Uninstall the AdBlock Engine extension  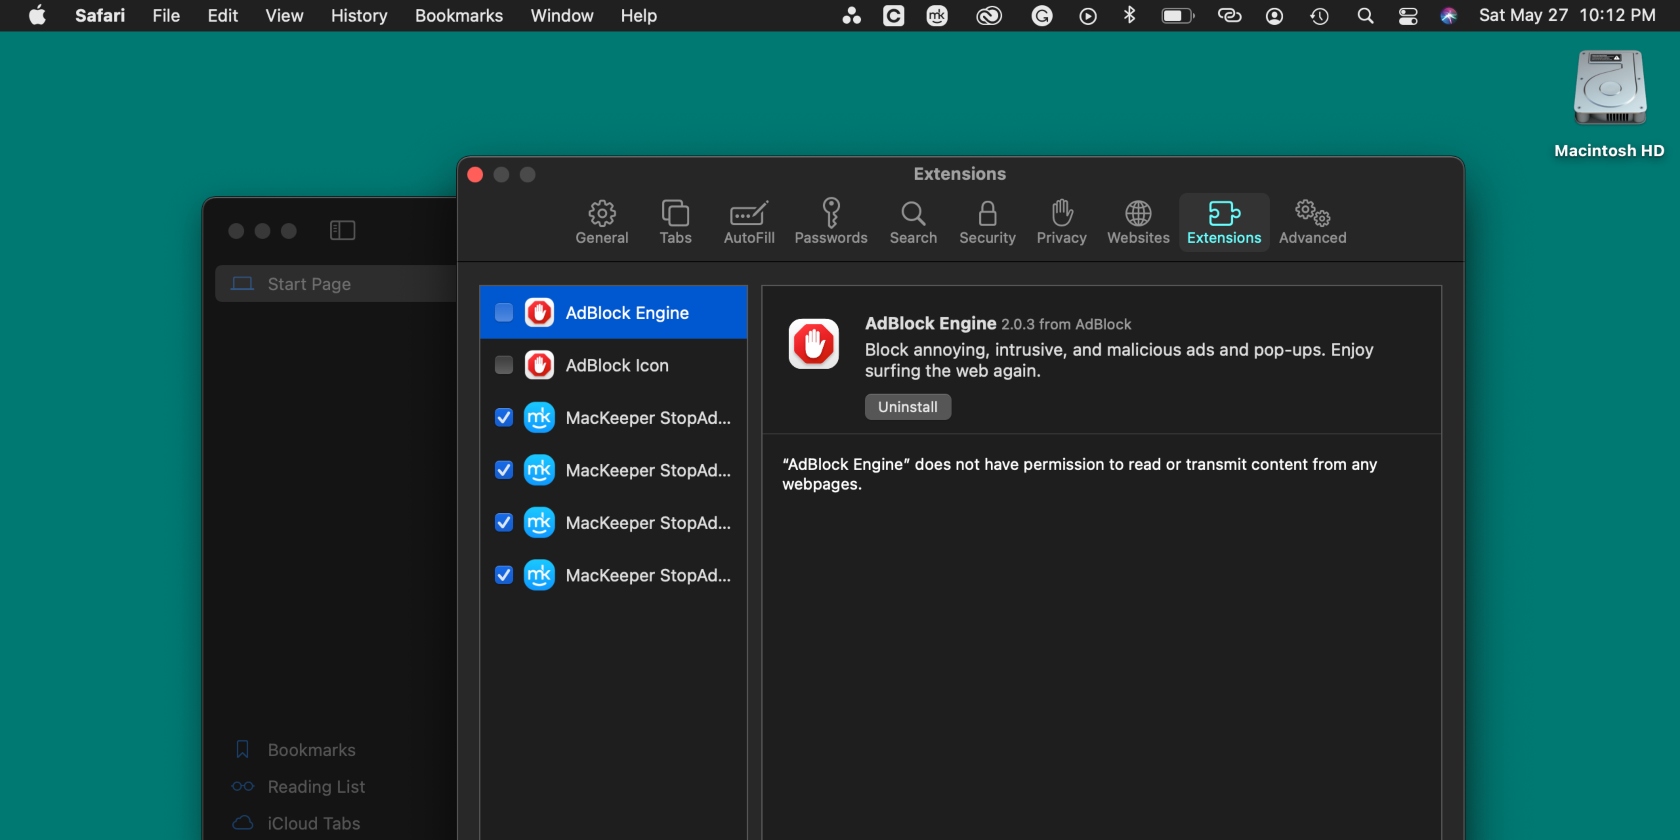coord(908,407)
